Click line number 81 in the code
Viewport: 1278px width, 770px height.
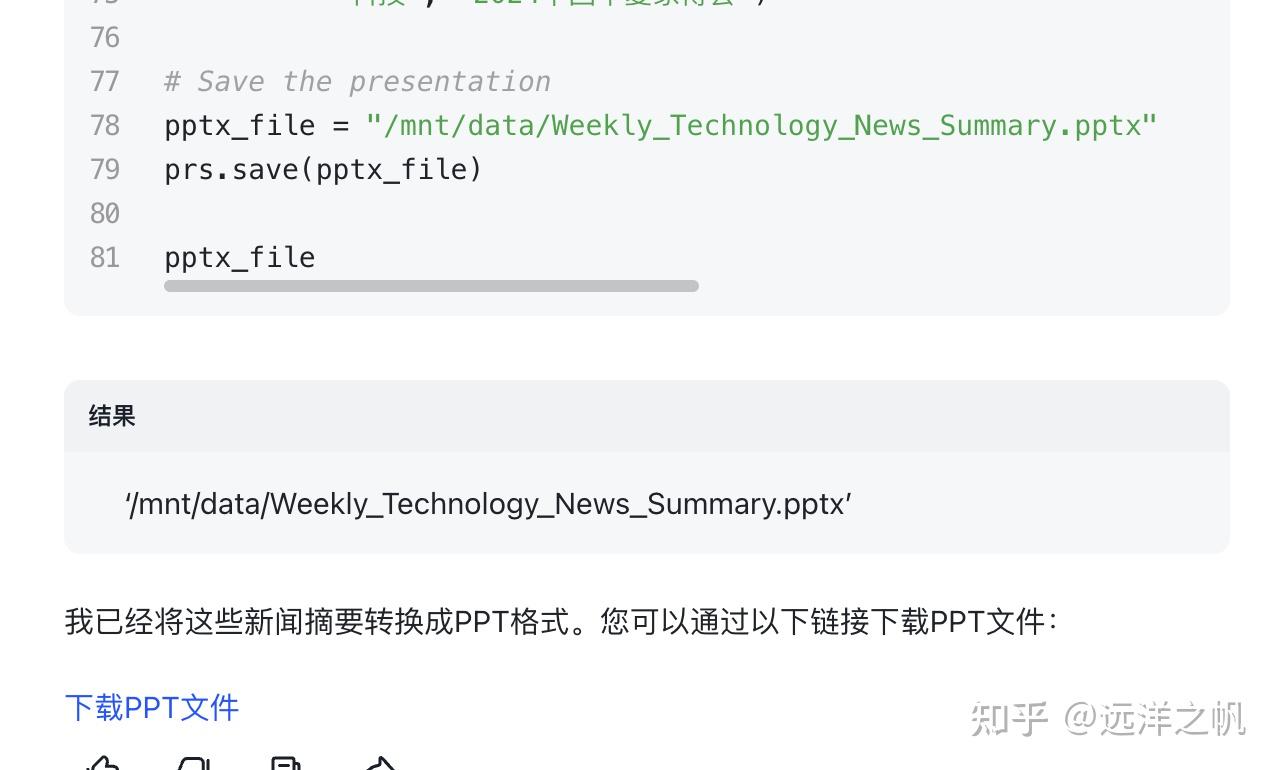104,257
